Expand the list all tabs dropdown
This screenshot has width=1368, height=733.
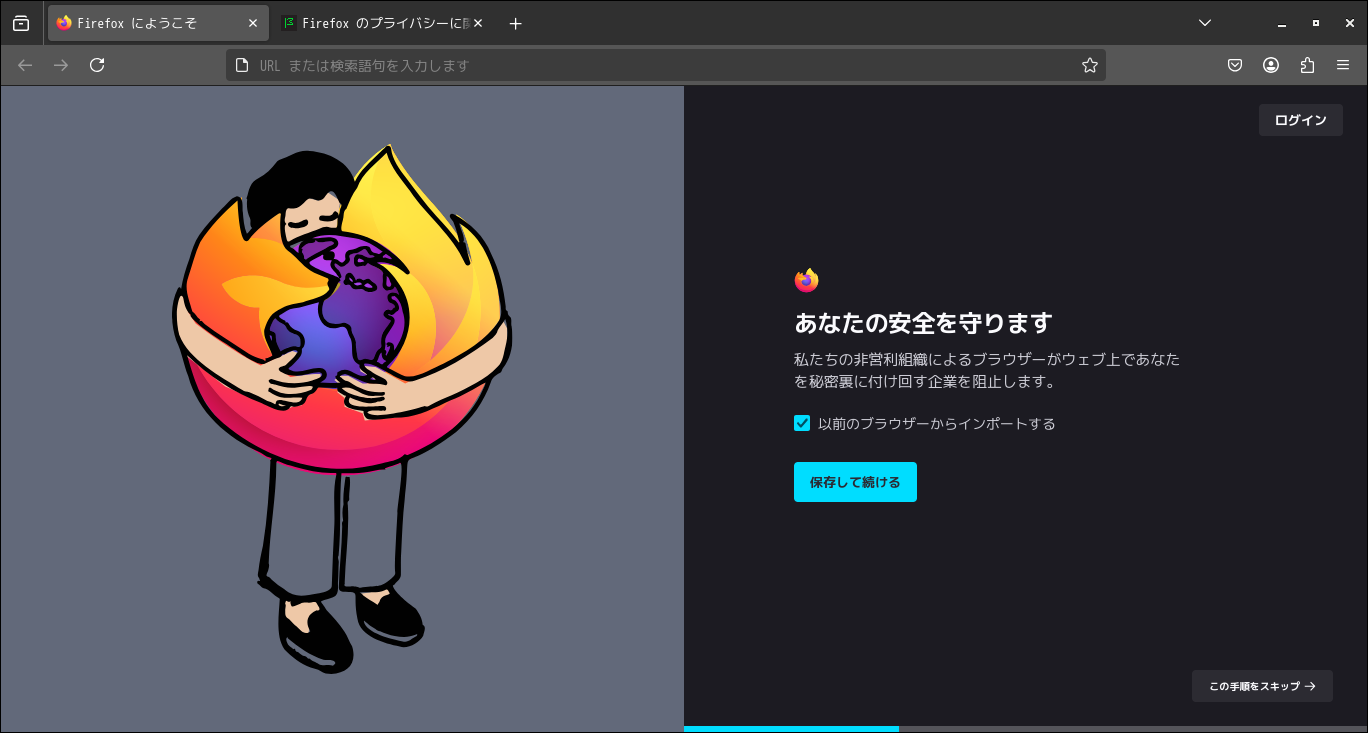click(x=1205, y=23)
